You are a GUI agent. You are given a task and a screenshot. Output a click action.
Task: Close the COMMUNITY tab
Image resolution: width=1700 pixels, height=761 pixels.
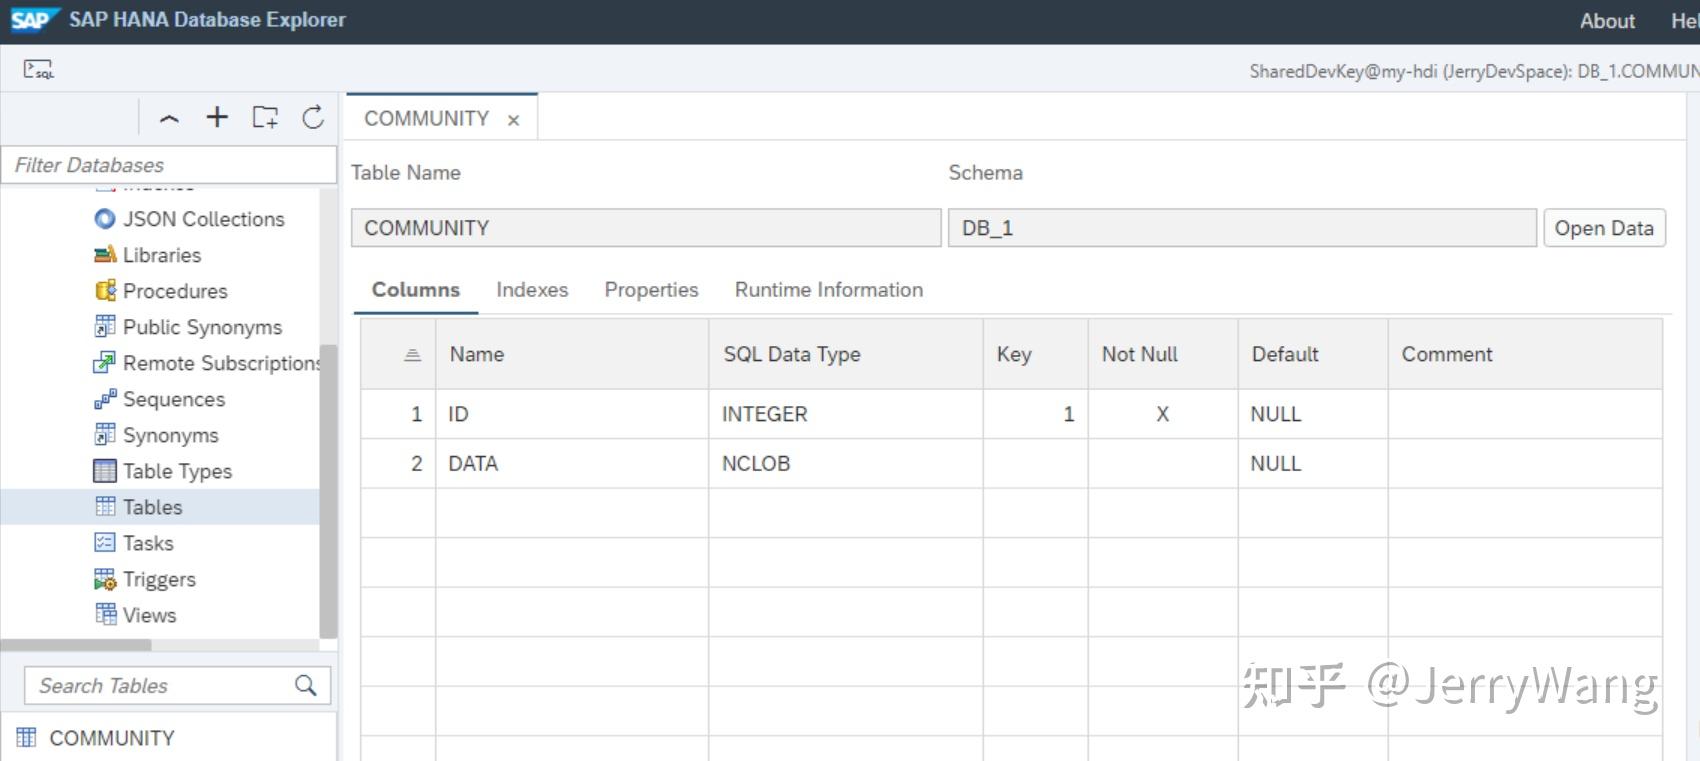pyautogui.click(x=513, y=120)
